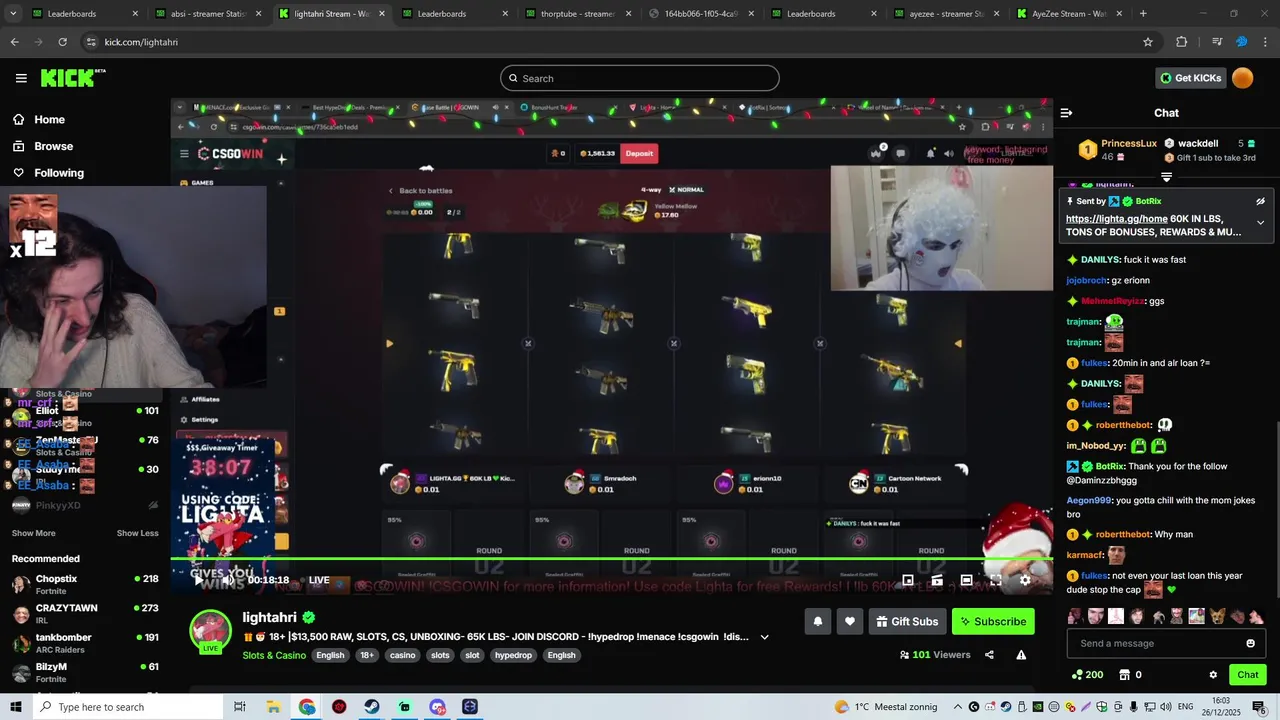
Task: Open the chat settings gear
Action: (1213, 675)
